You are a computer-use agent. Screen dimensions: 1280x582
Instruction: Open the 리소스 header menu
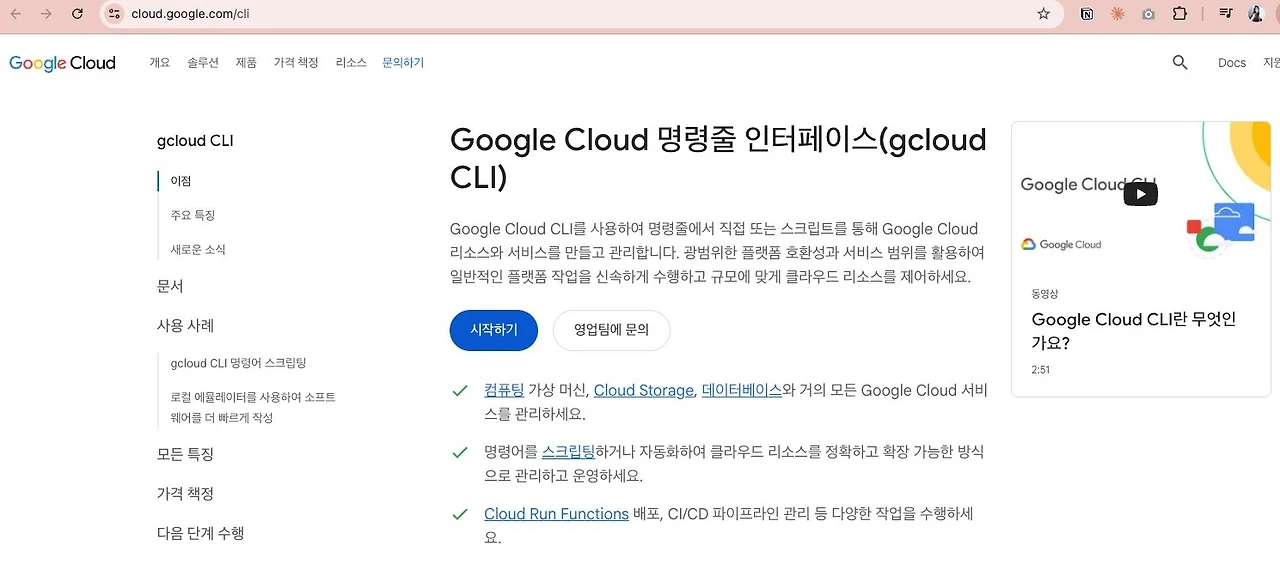point(351,63)
